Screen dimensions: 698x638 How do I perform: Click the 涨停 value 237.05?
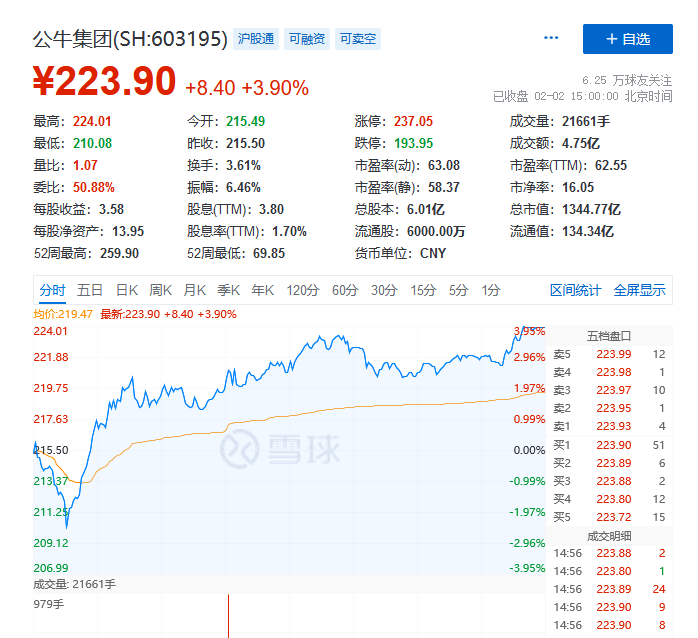tap(413, 121)
